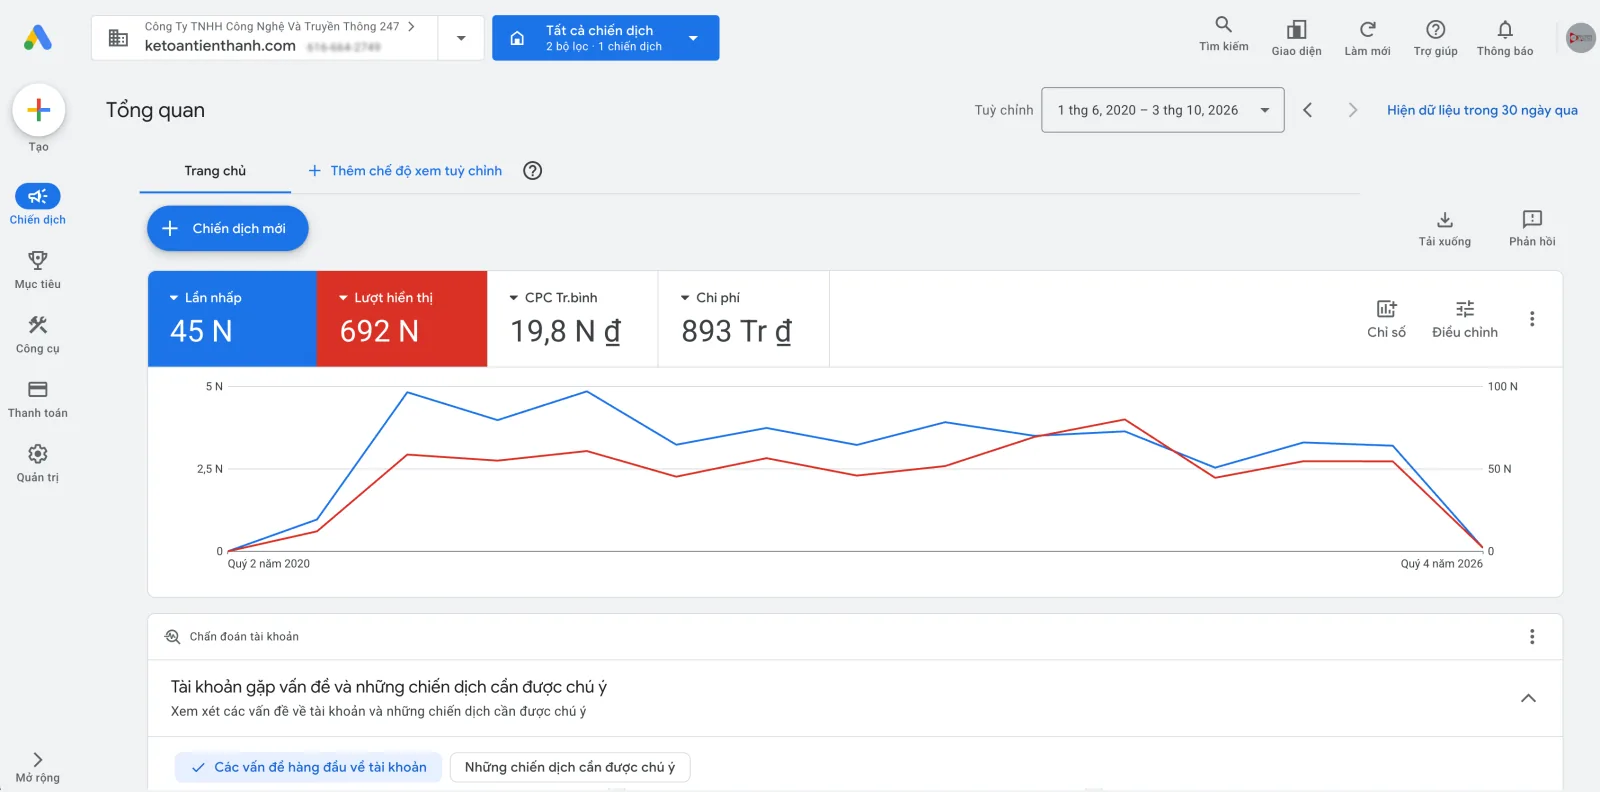Open account switcher dropdown arrow
The image size is (1600, 792).
(461, 38)
